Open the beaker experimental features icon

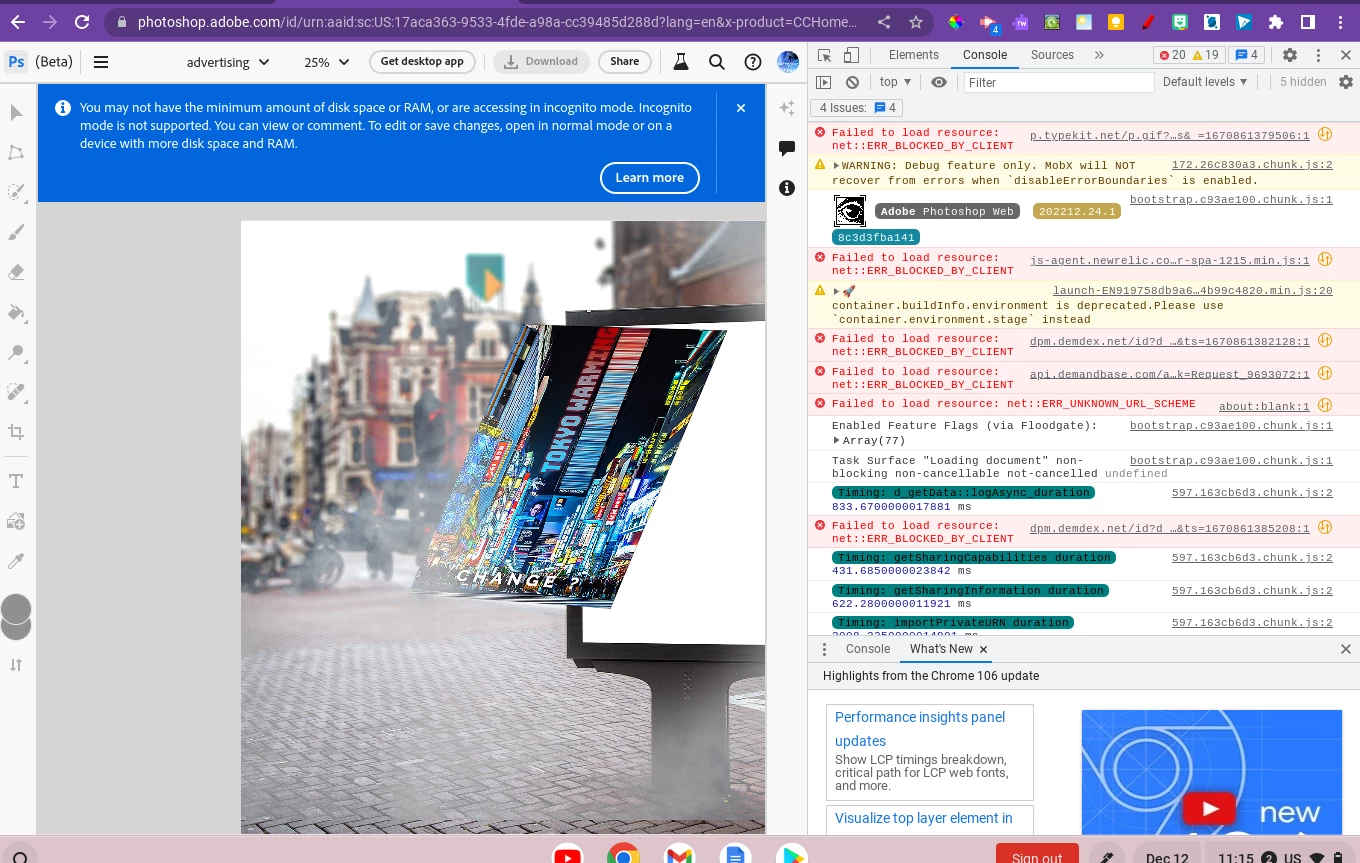pyautogui.click(x=681, y=62)
